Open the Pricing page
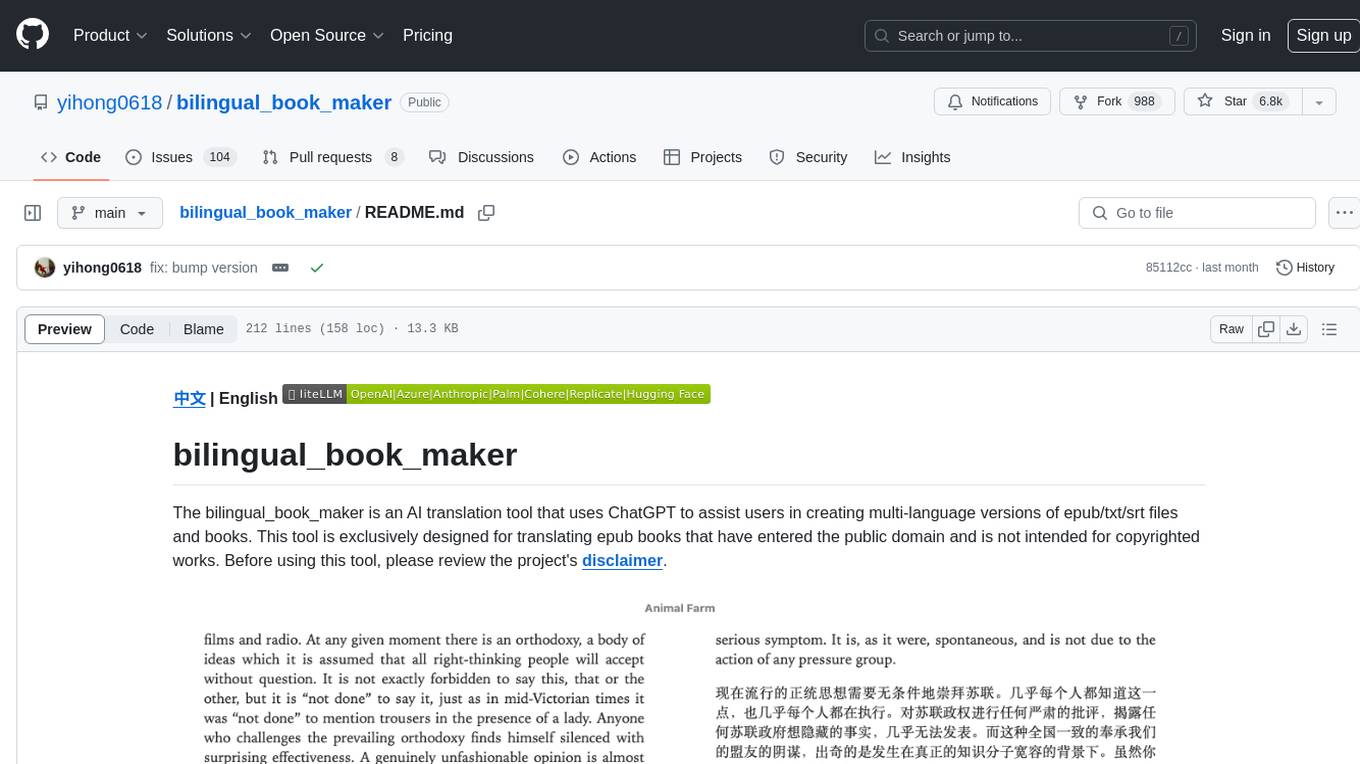The width and height of the screenshot is (1360, 764). [427, 35]
